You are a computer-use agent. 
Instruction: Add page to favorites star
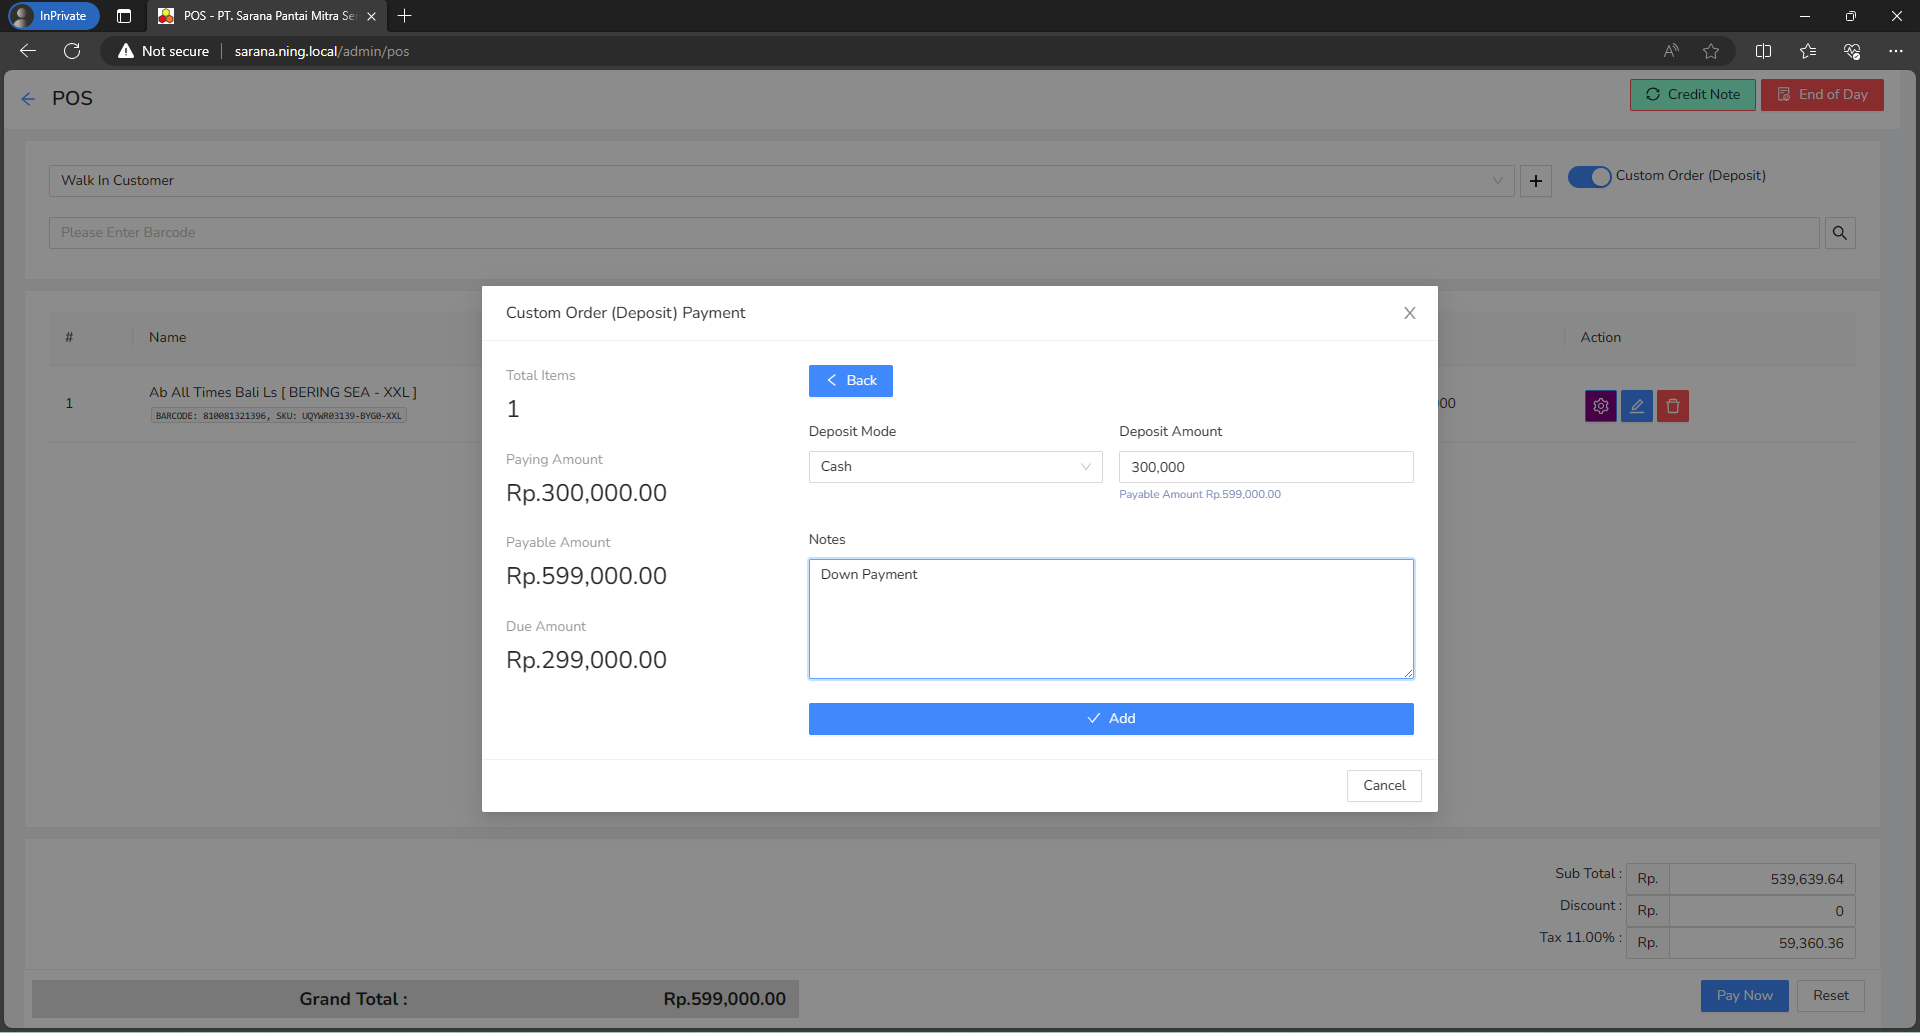click(x=1711, y=51)
